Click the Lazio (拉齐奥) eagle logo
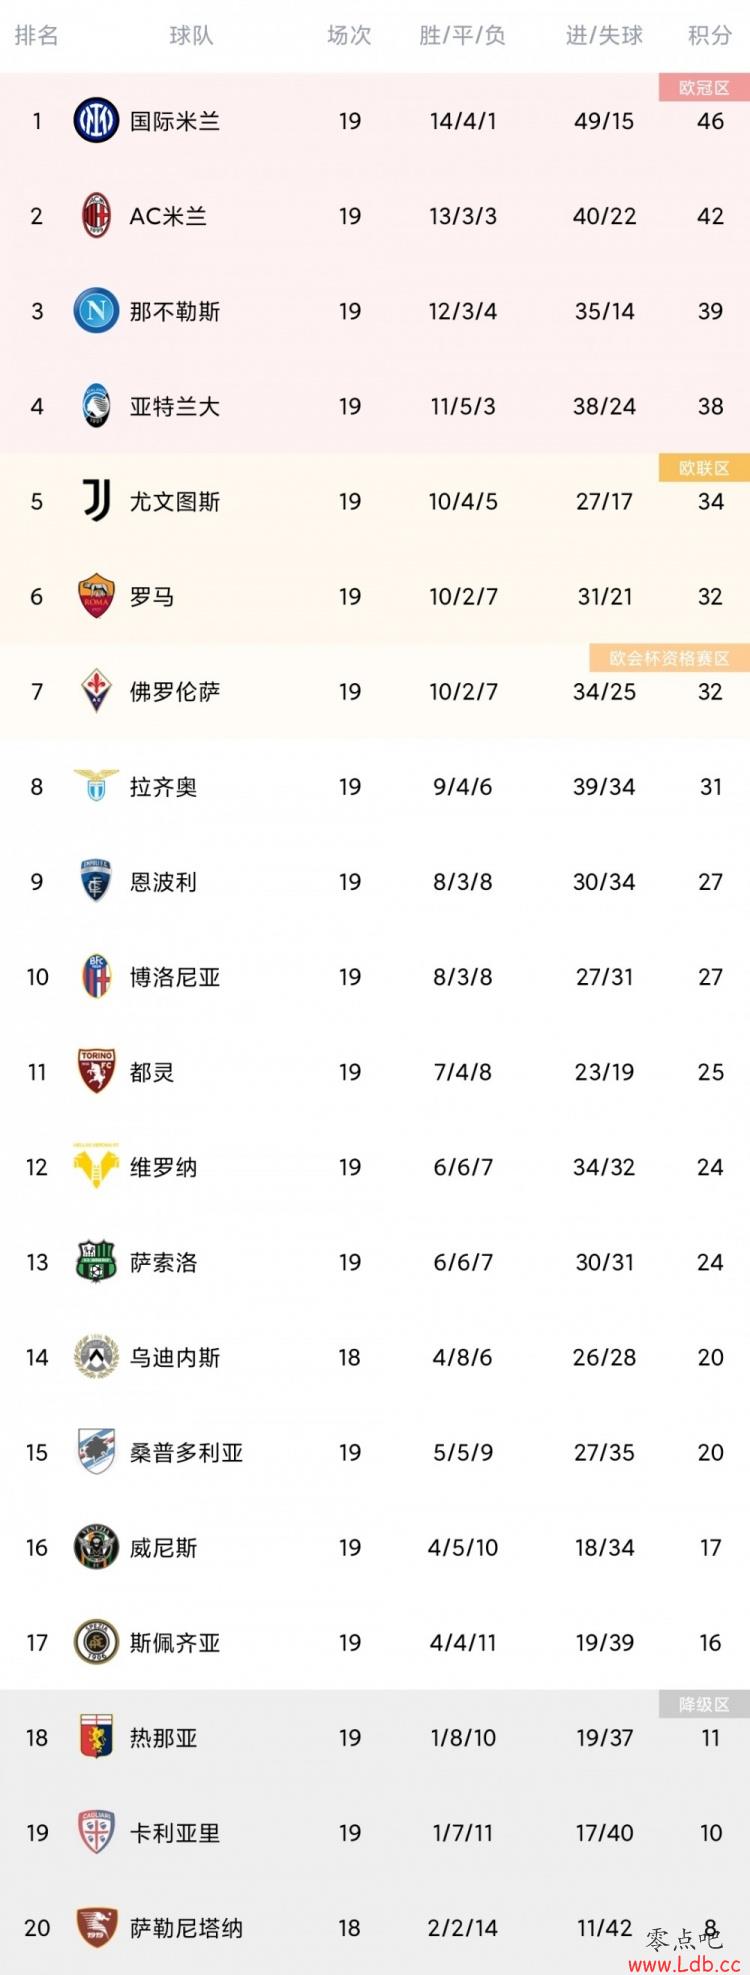Viewport: 750px width, 1975px height. click(x=96, y=786)
